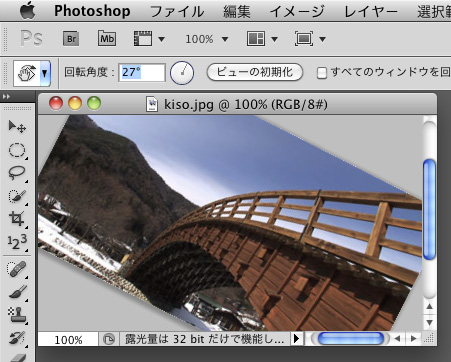Expand the screen mode dropdown arrow
The height and width of the screenshot is (362, 451).
322,39
